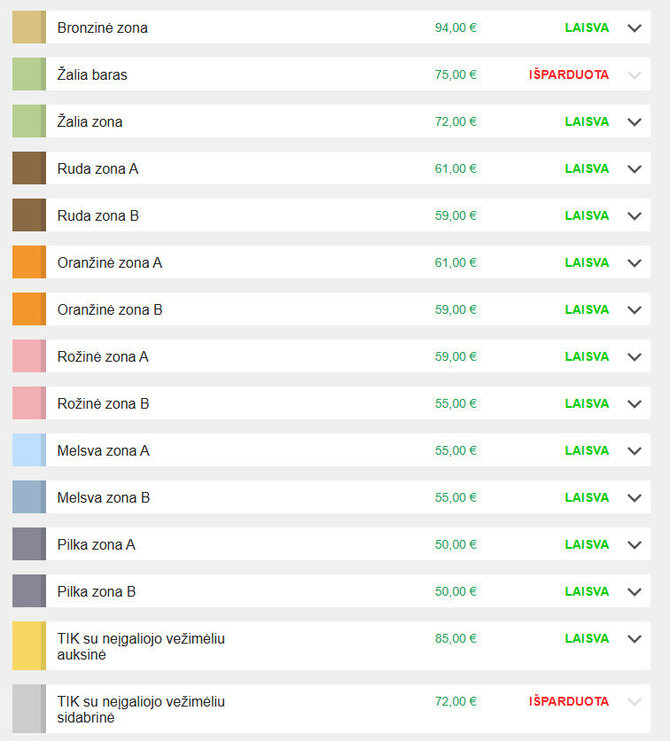Expand the Bronzinė zona row chevron
This screenshot has height=741, width=670.
click(634, 28)
